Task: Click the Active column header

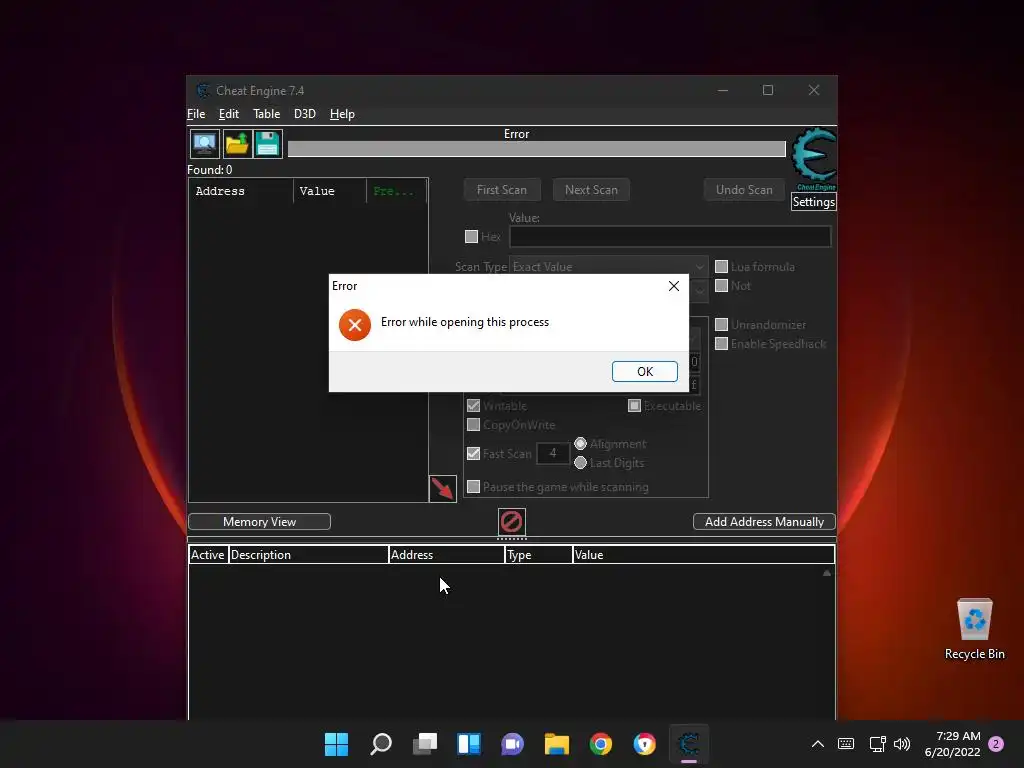Action: click(208, 554)
